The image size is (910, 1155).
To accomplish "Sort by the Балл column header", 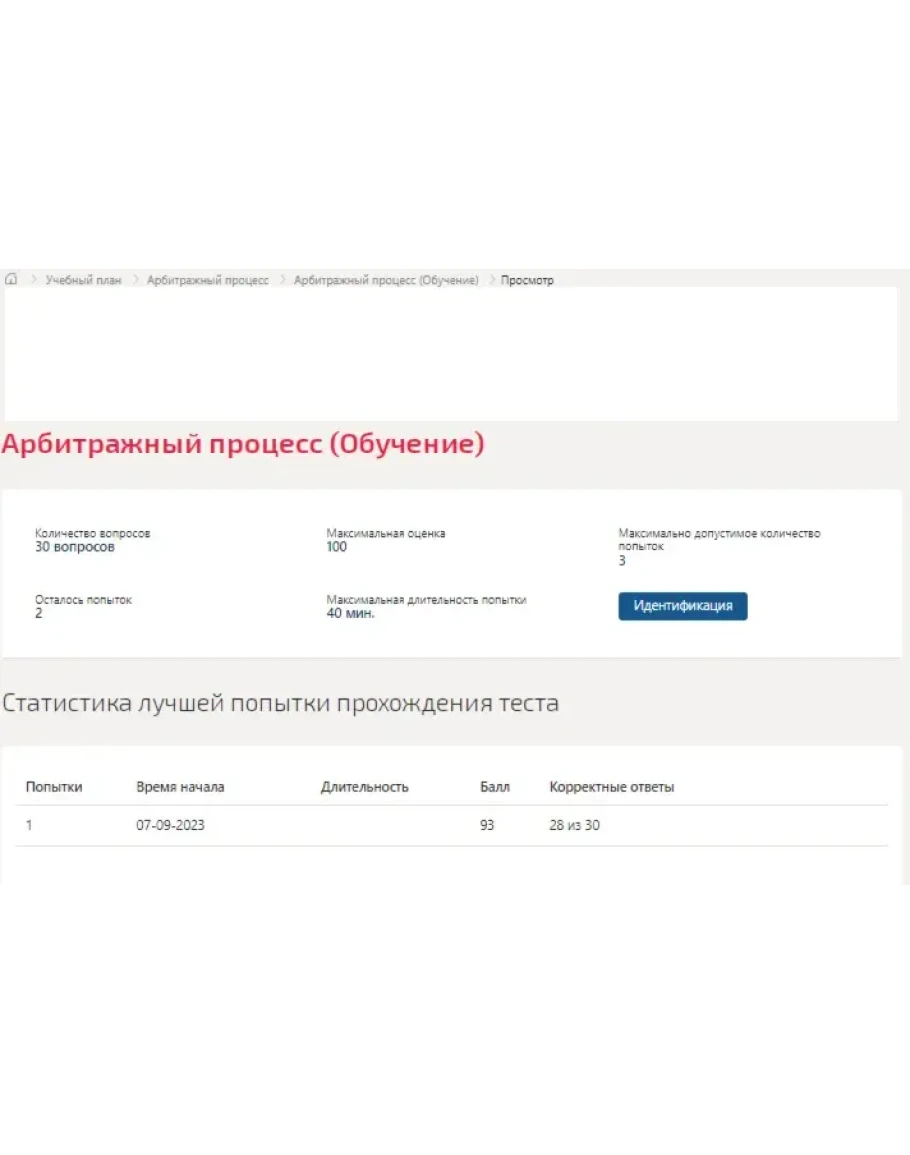I will [x=494, y=787].
